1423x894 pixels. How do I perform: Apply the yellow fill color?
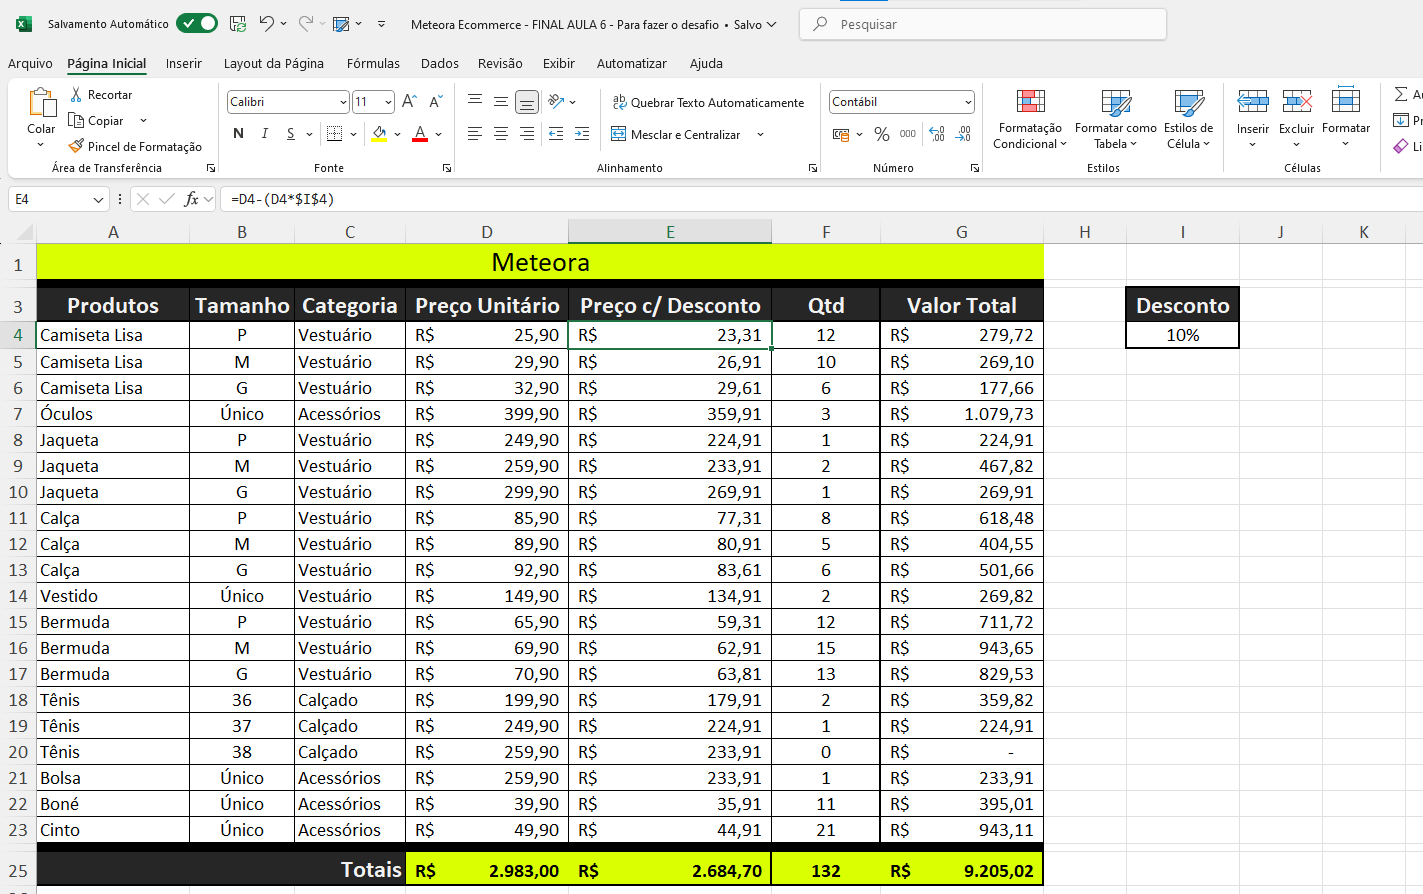[379, 134]
